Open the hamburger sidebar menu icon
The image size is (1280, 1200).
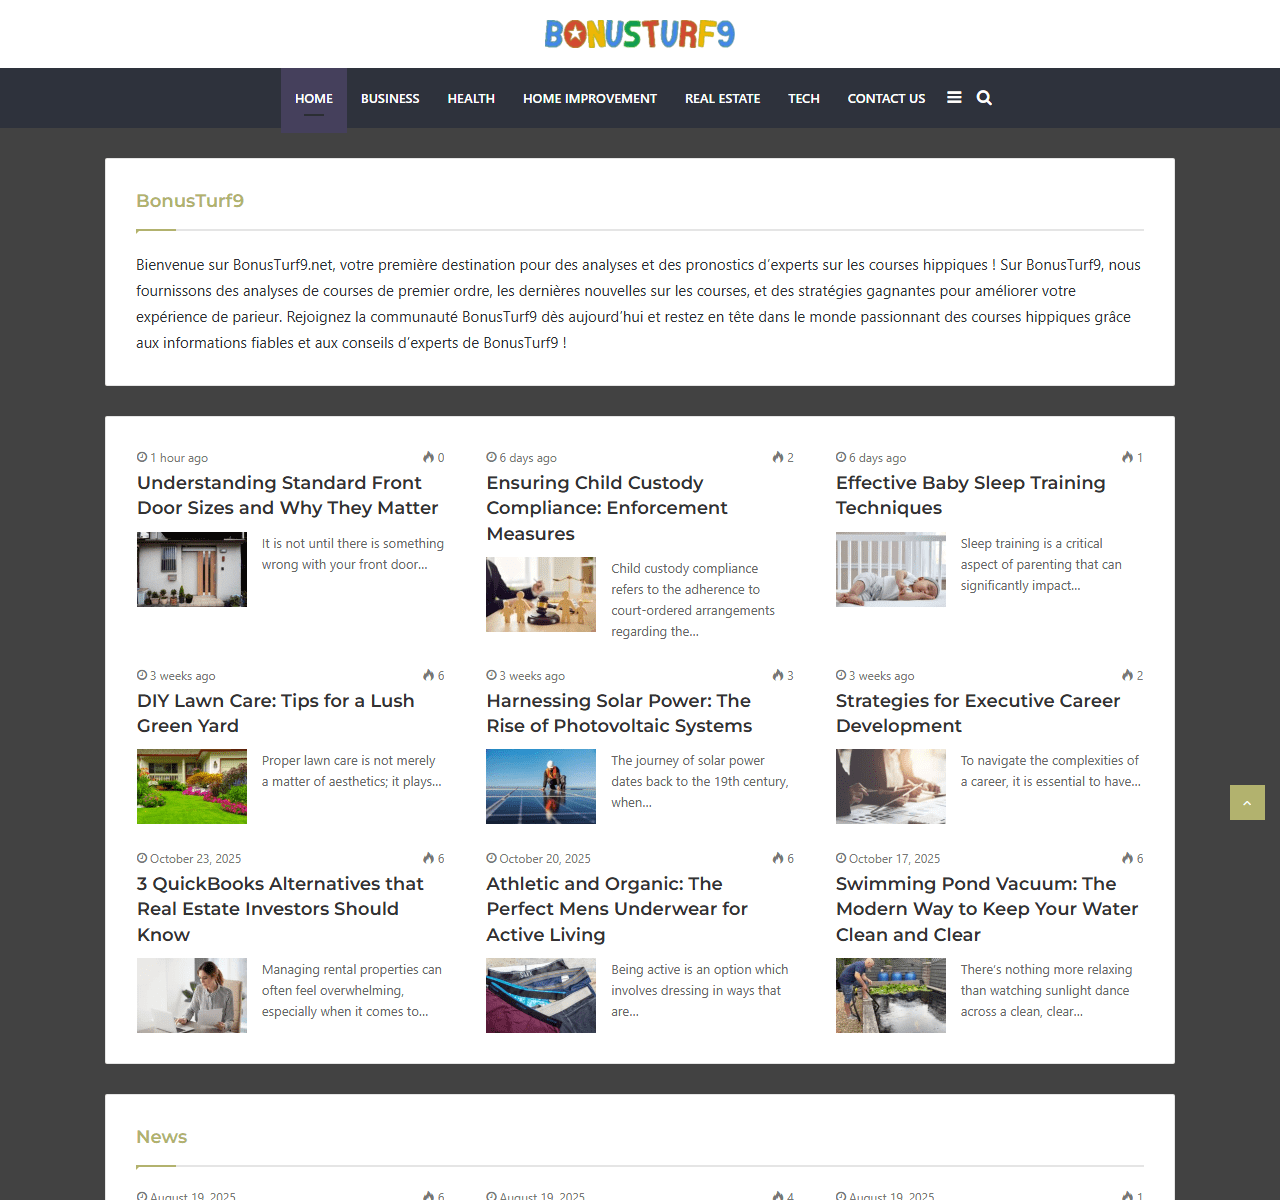[x=954, y=98]
